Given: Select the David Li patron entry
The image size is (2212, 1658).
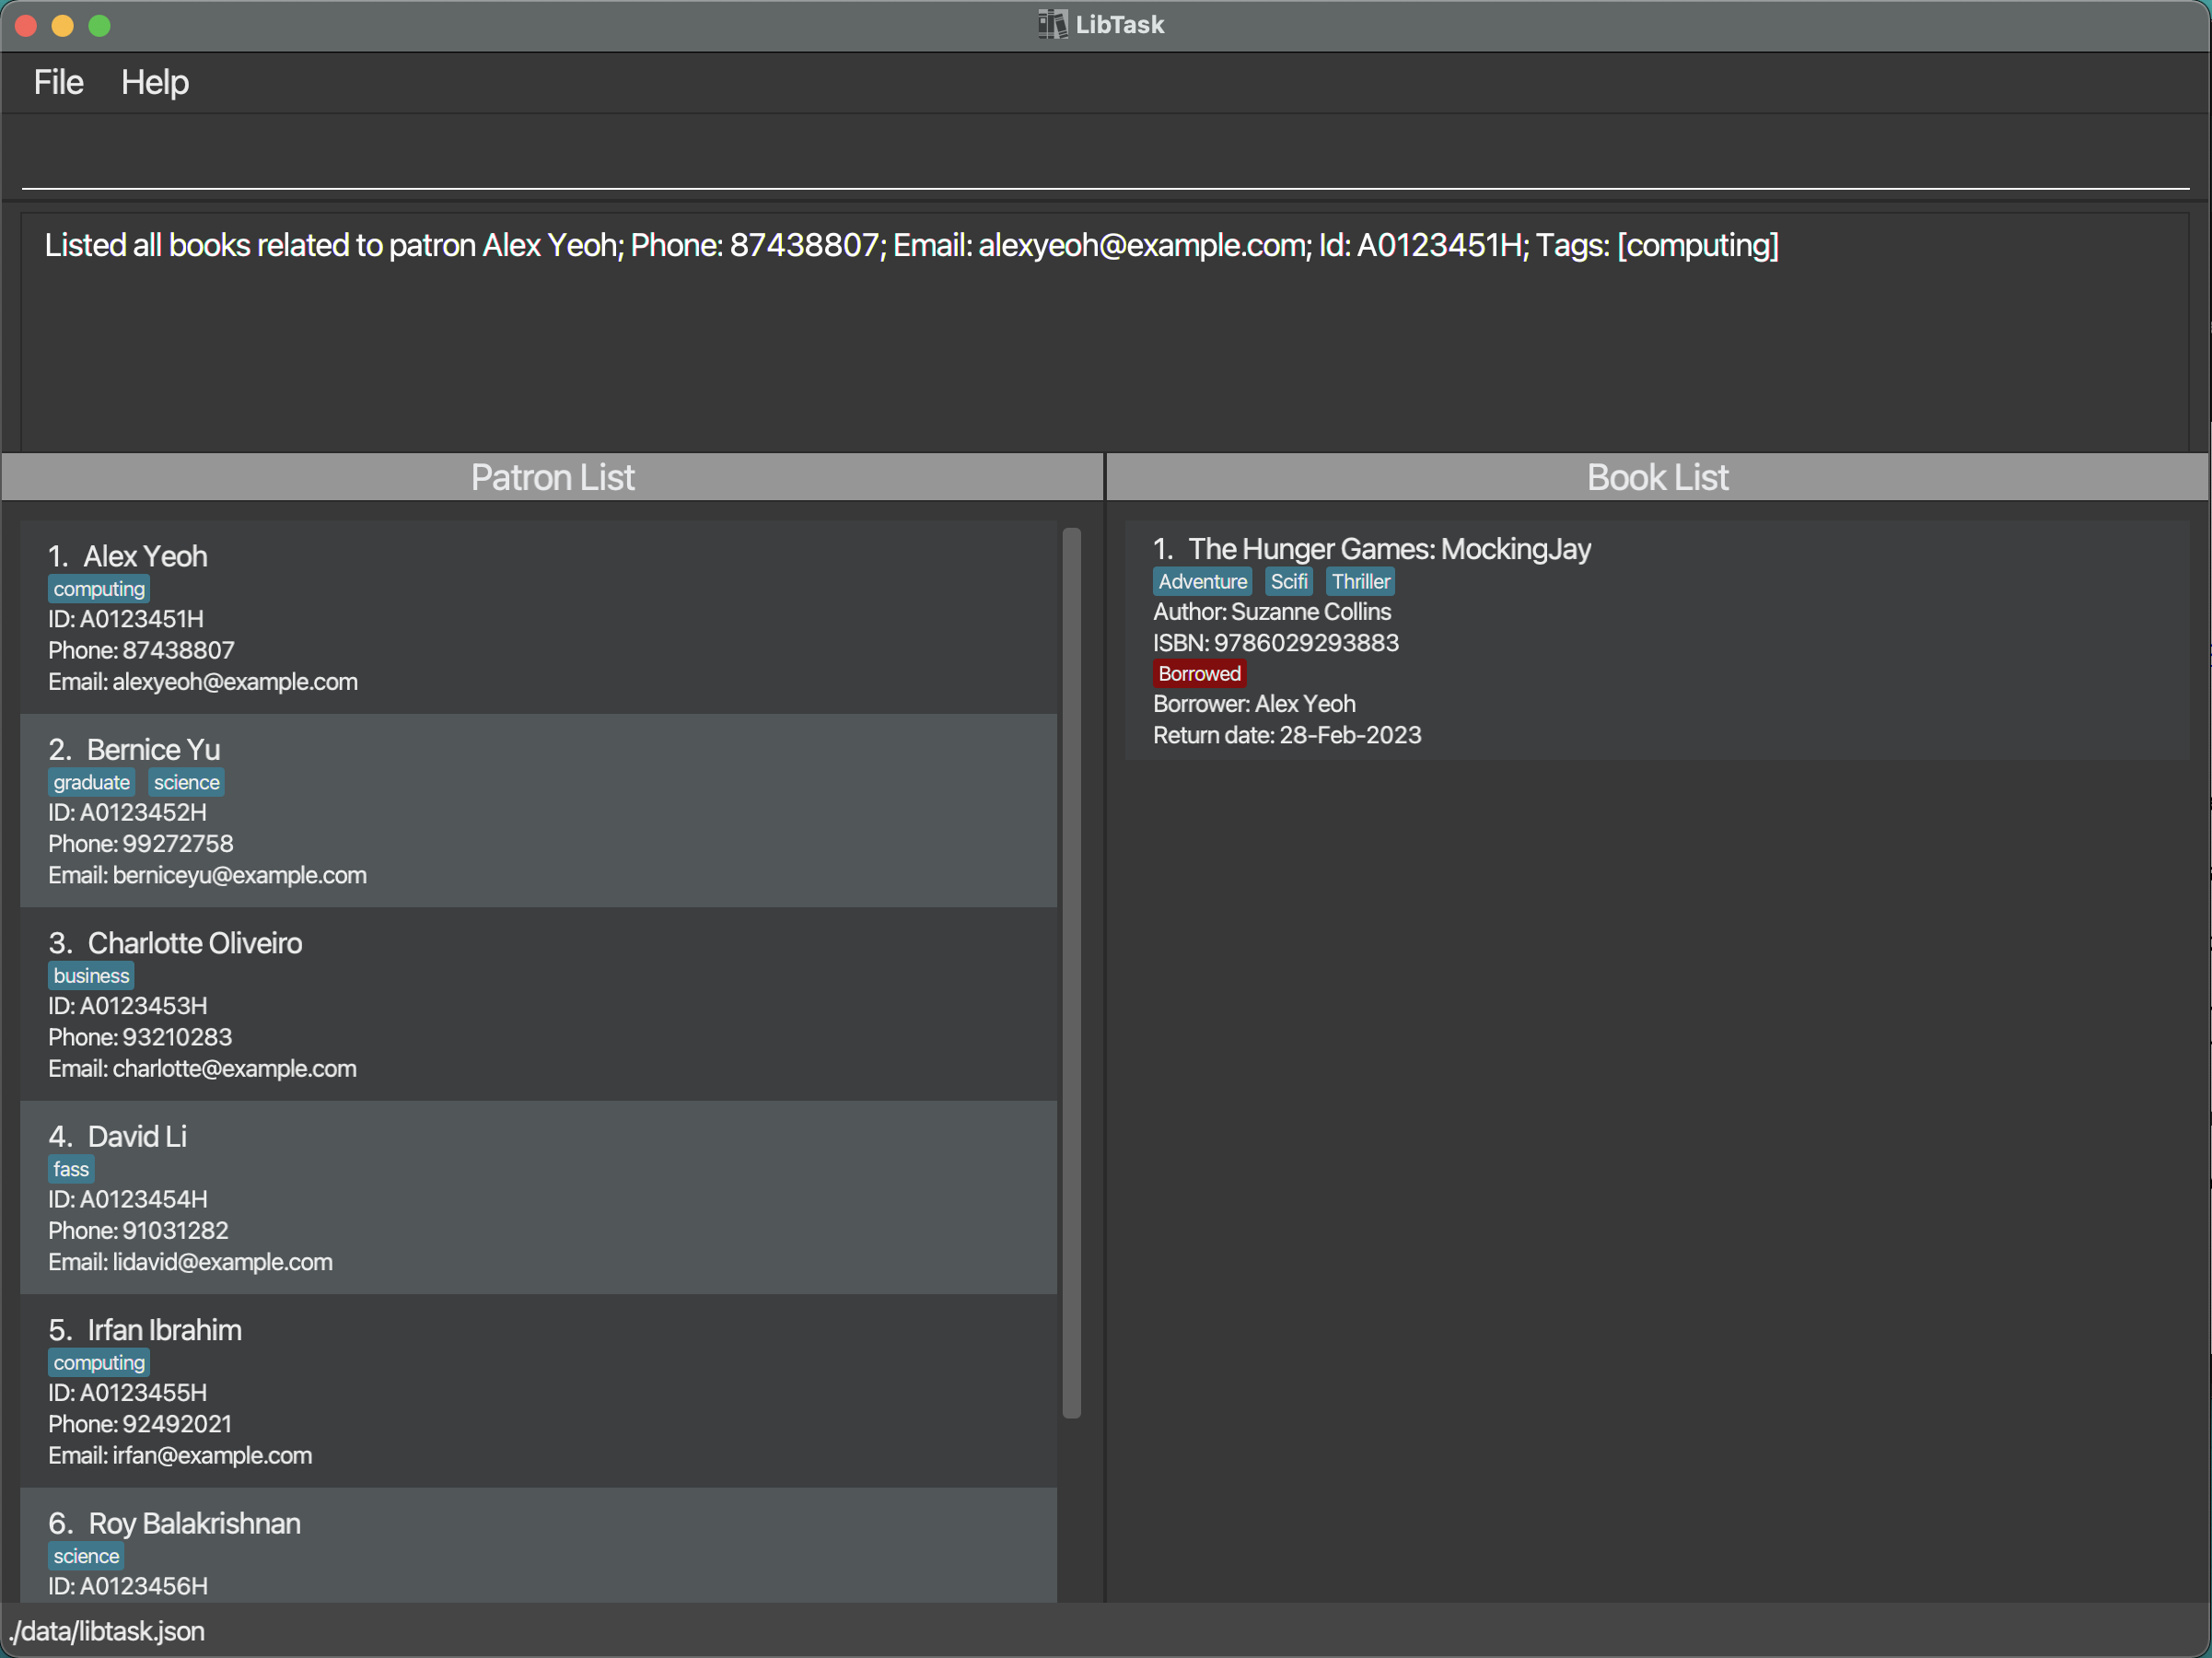Looking at the screenshot, I should pyautogui.click(x=538, y=1197).
